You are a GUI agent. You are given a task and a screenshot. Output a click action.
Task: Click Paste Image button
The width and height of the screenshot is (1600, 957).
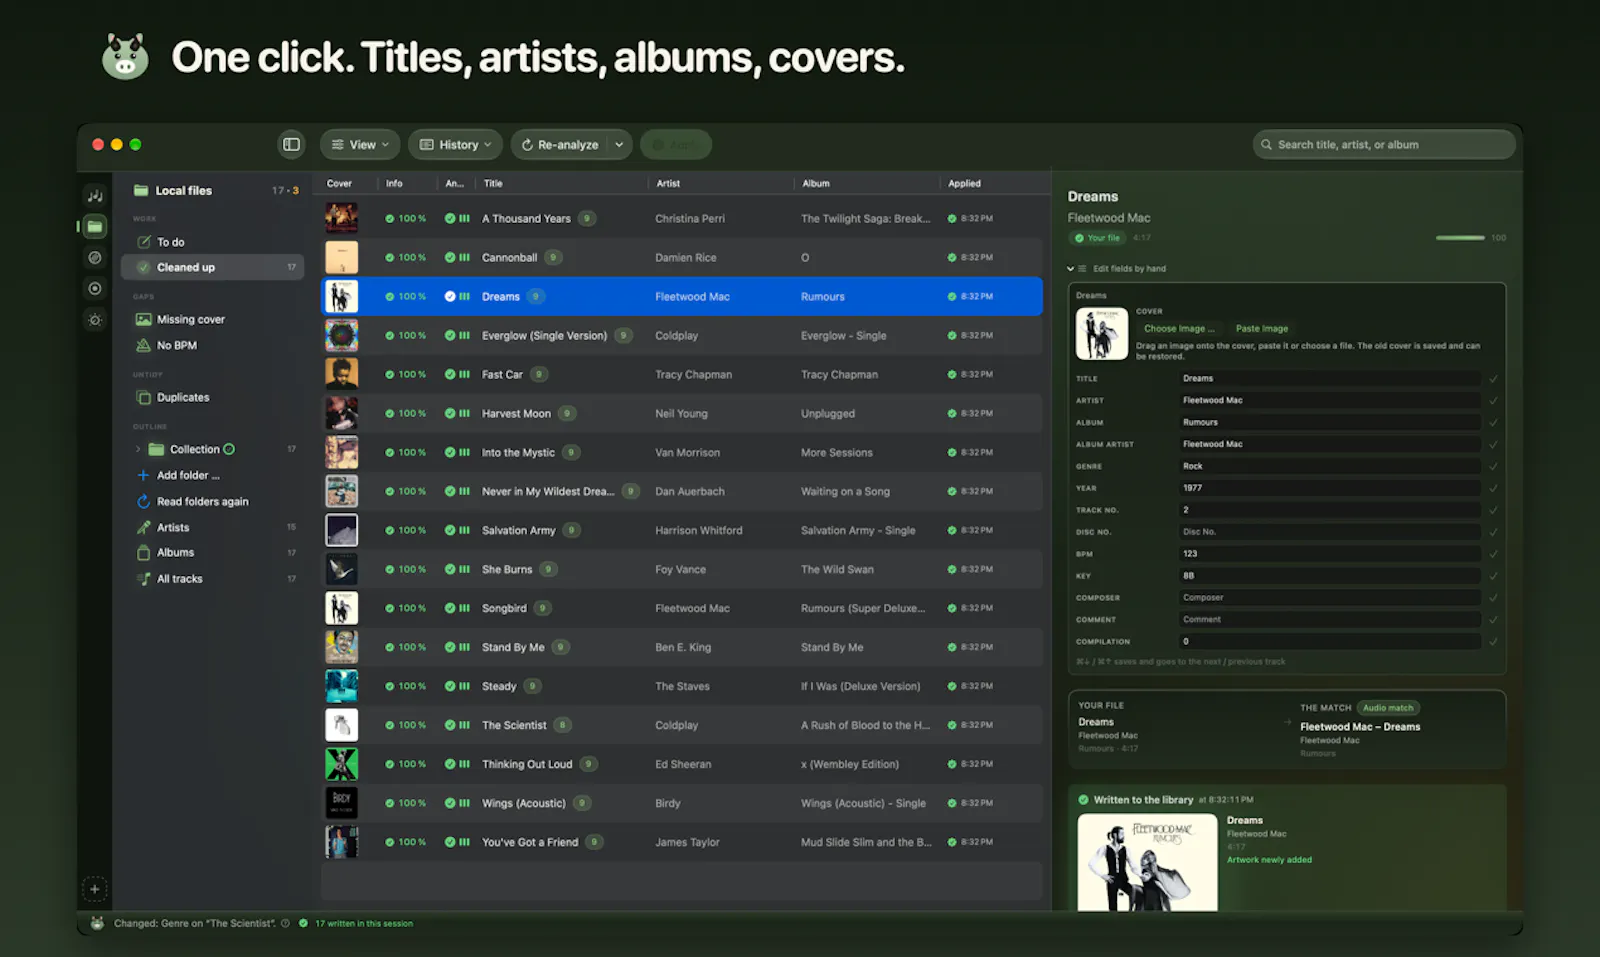[x=1262, y=329]
